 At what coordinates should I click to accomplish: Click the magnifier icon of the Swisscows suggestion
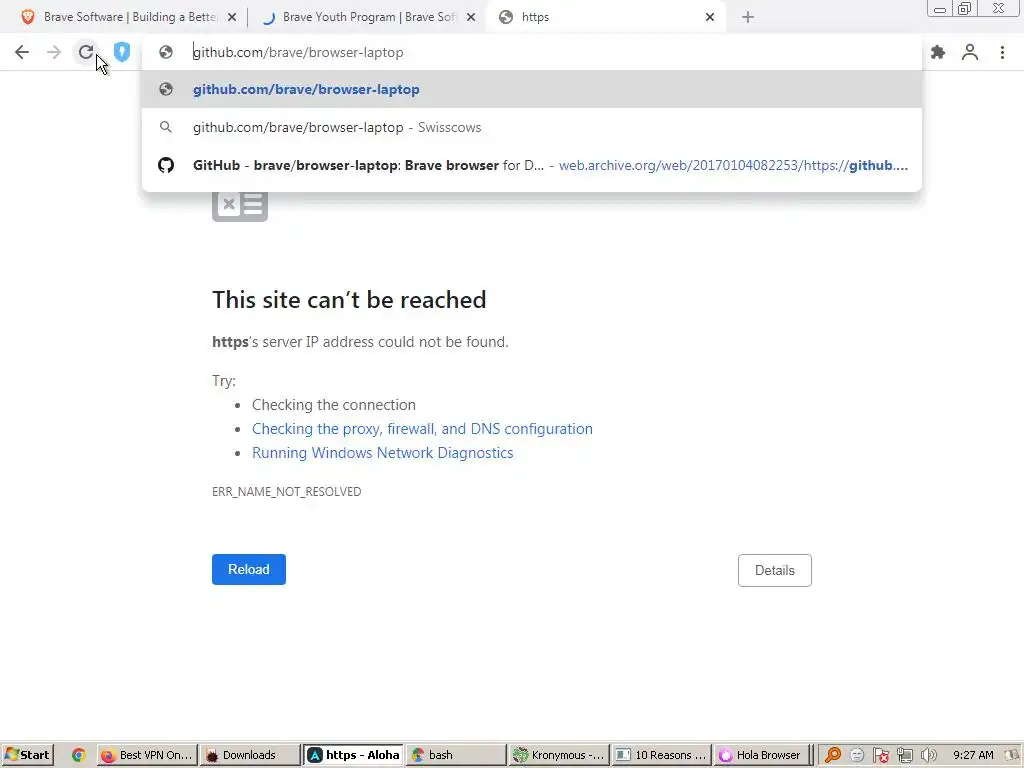(166, 127)
